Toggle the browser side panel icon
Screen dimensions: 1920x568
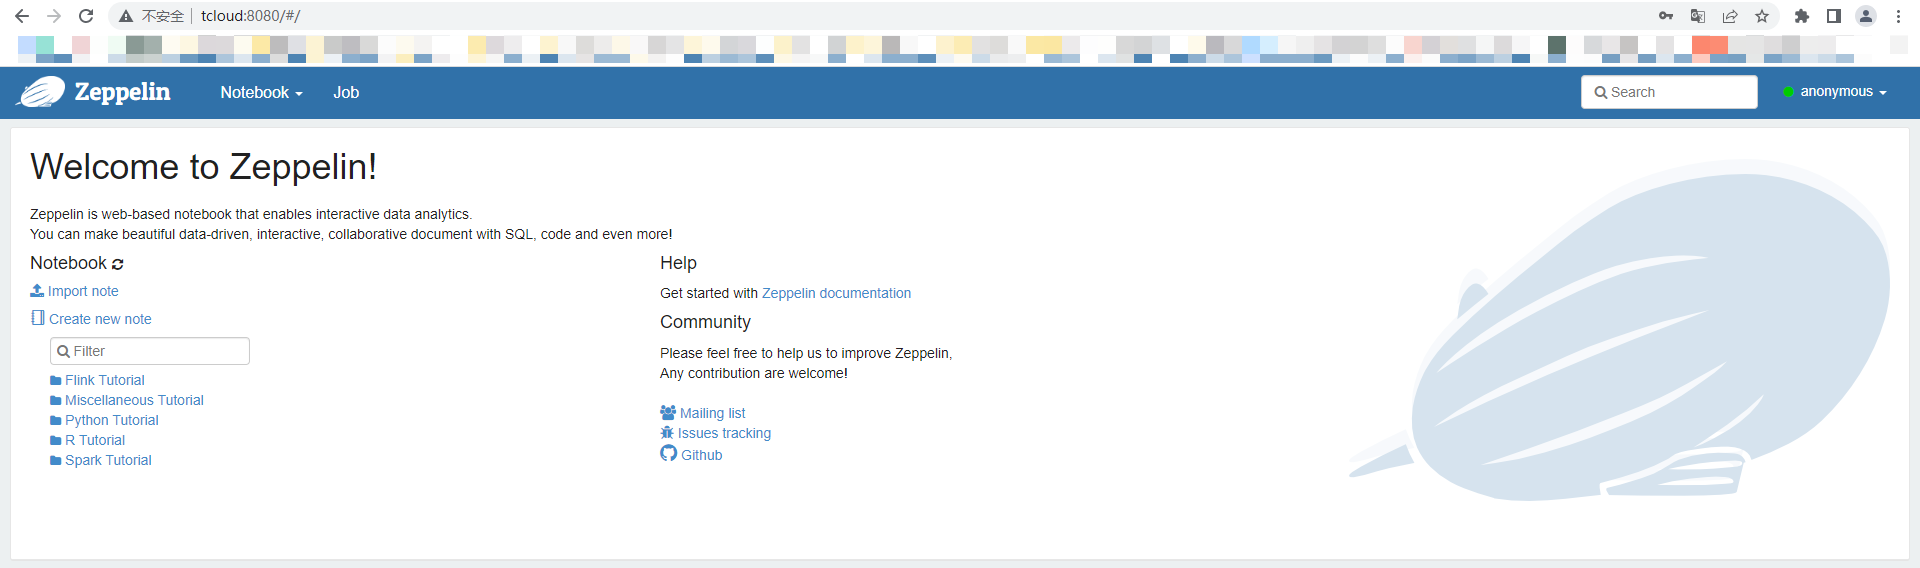point(1834,16)
